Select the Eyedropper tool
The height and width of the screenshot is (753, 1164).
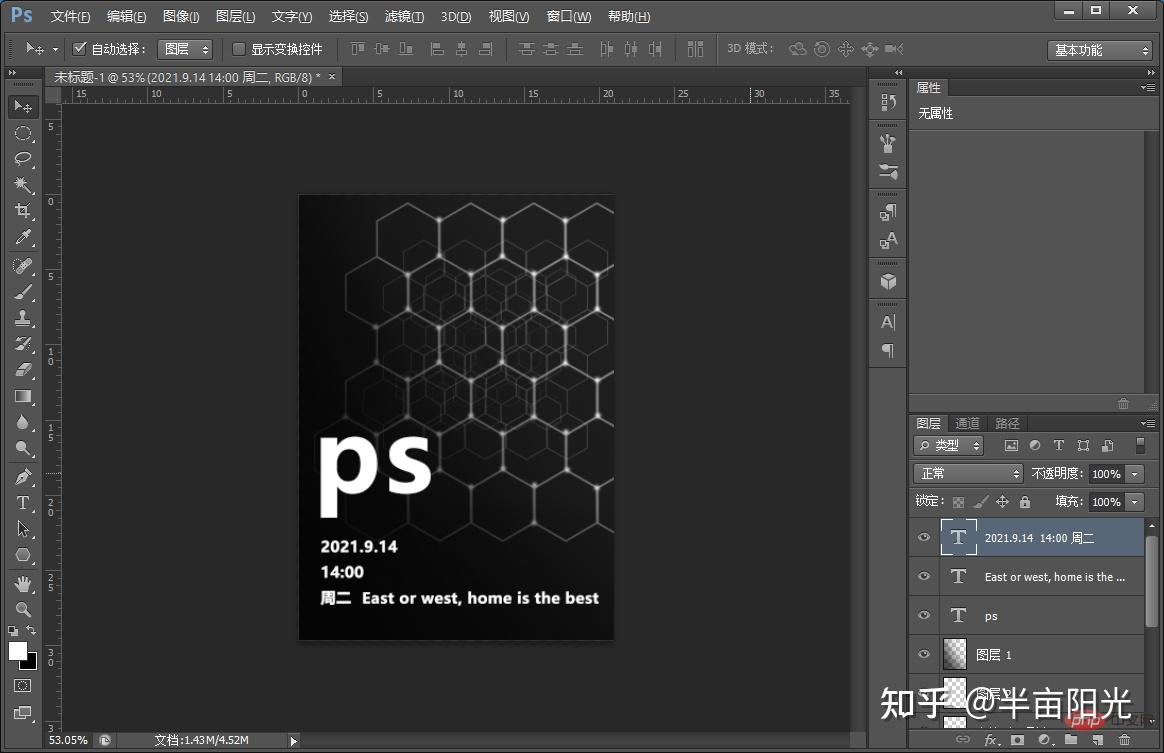[x=23, y=237]
